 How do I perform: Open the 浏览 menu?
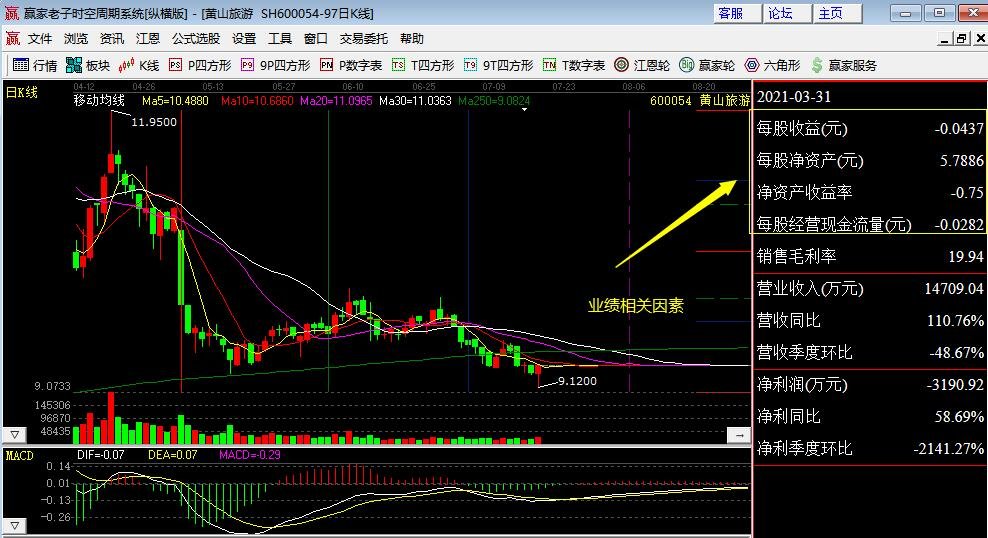tap(76, 38)
